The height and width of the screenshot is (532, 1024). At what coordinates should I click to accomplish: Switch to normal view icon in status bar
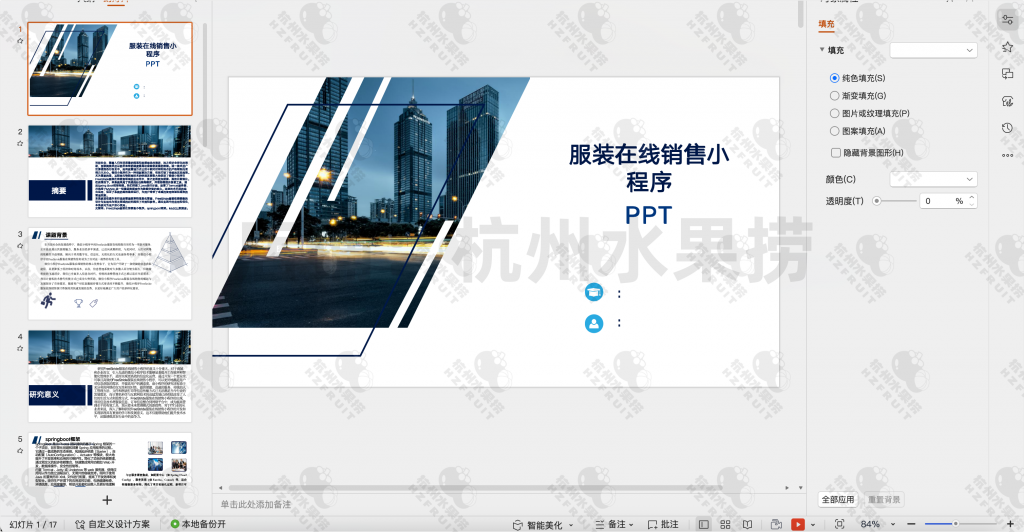tap(703, 524)
